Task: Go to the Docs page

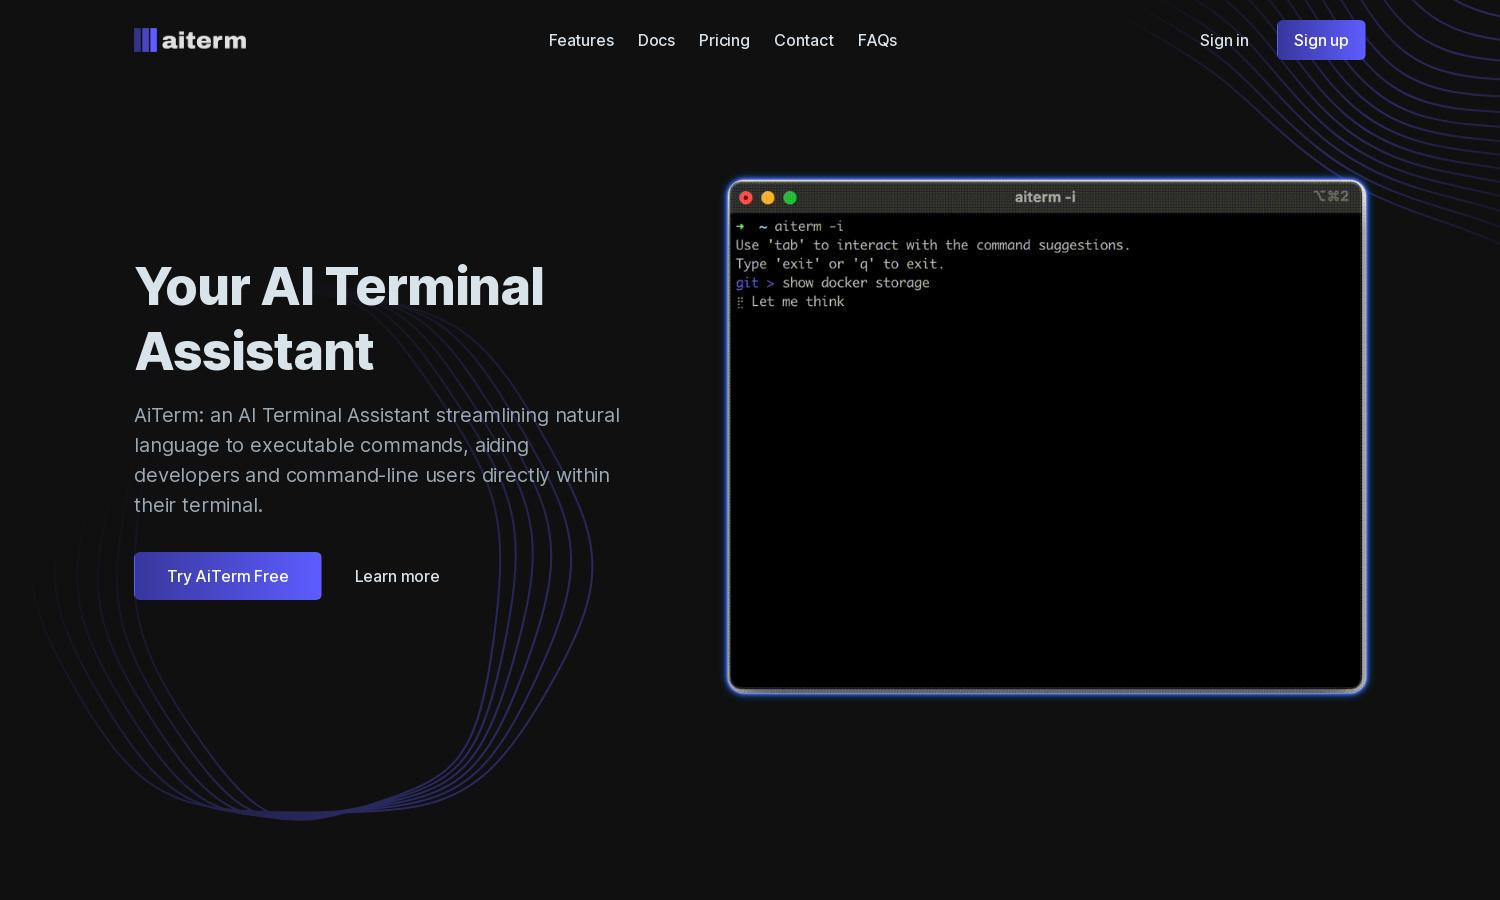Action: tap(656, 40)
